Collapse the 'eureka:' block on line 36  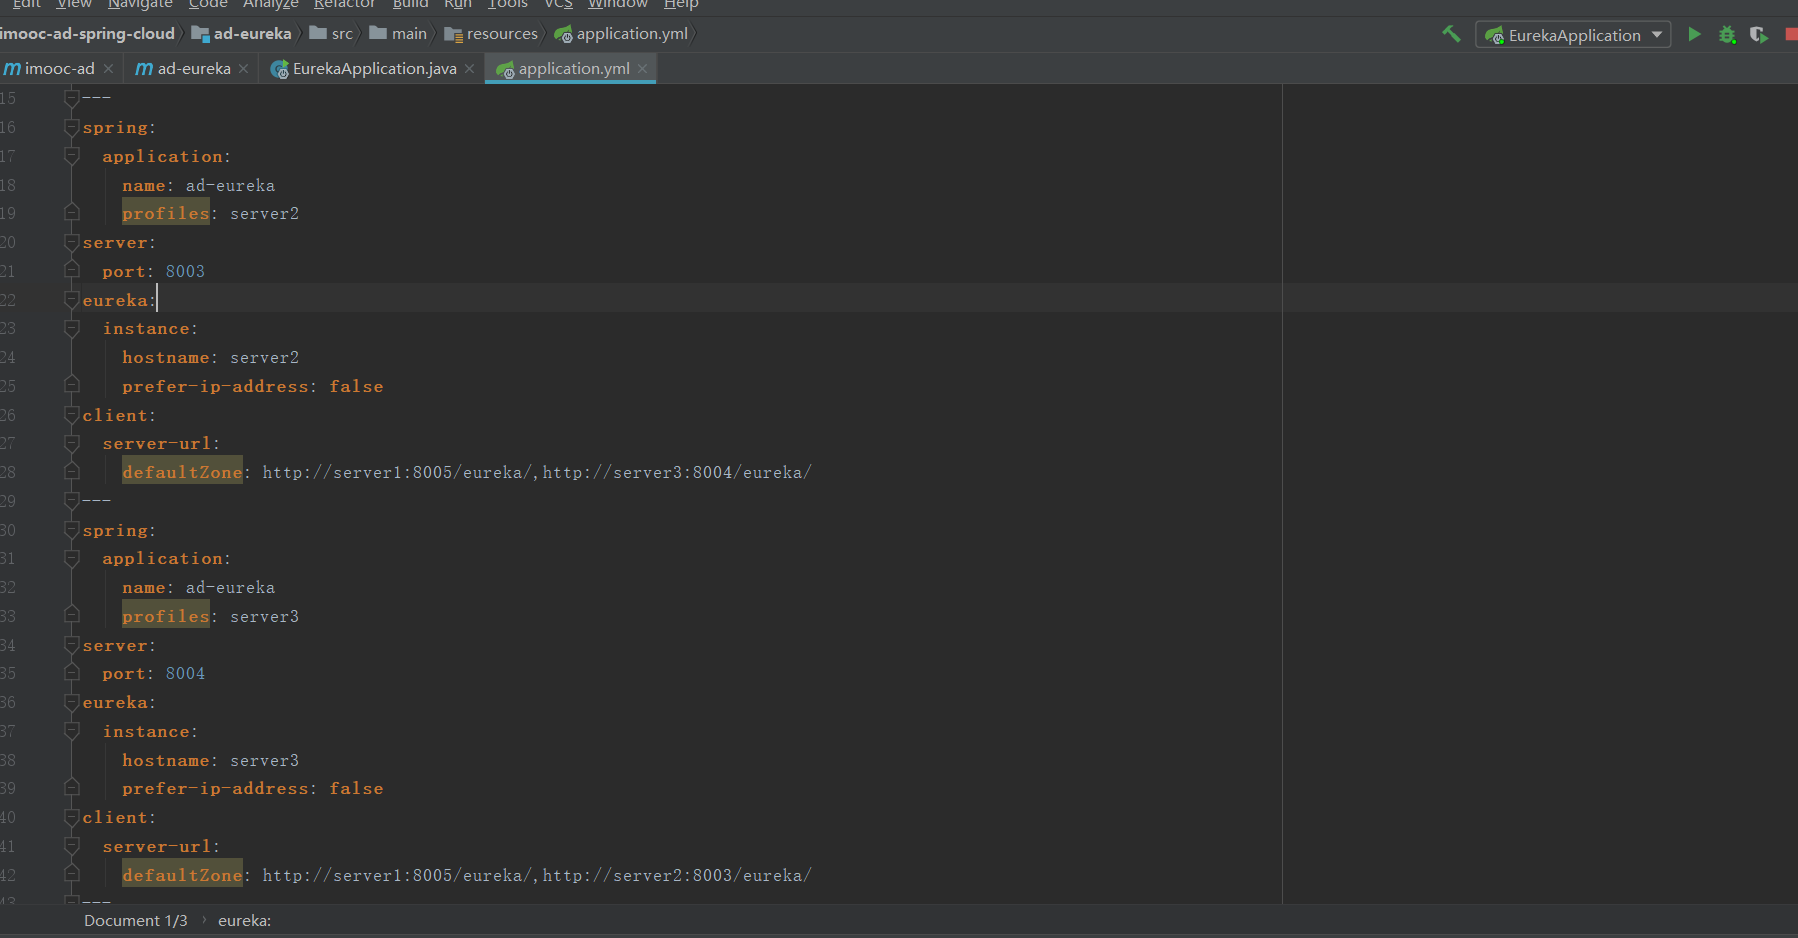72,703
